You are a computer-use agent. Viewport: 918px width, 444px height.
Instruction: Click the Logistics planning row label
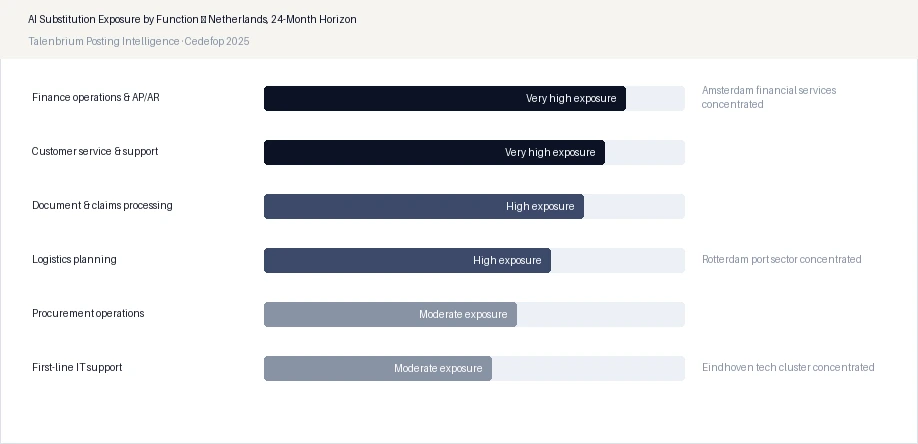click(74, 259)
